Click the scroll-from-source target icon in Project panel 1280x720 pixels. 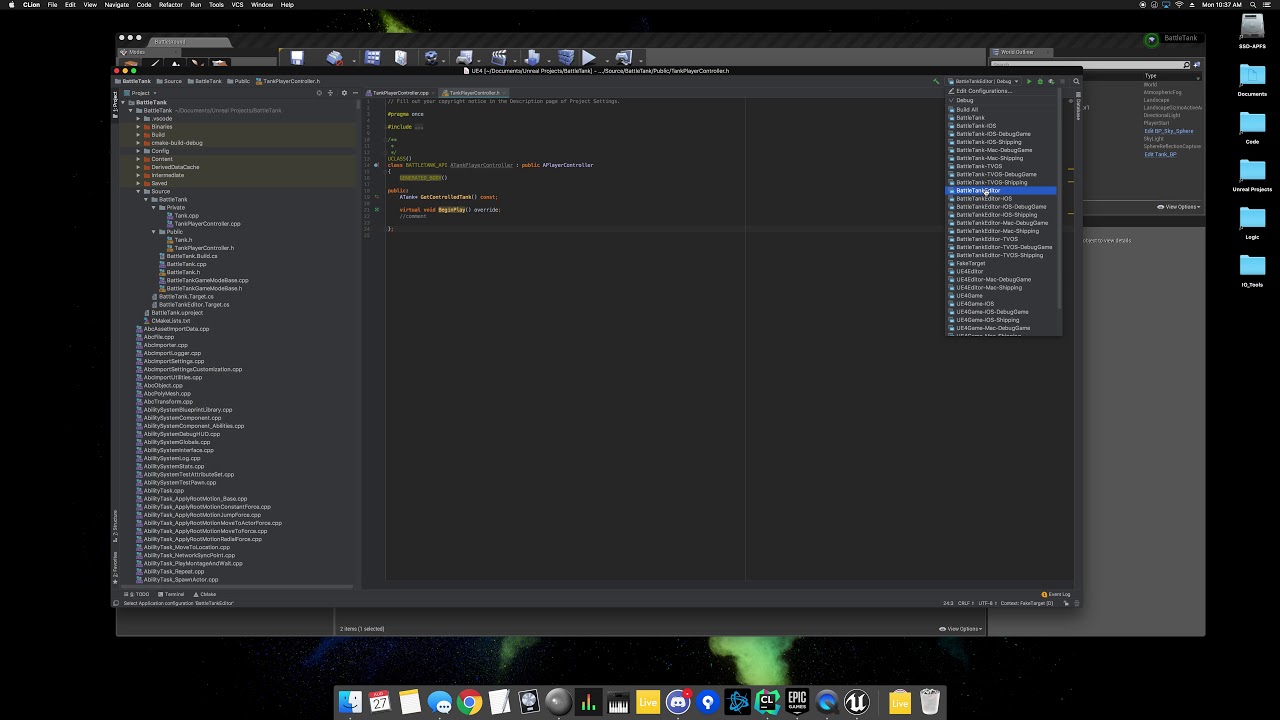pyautogui.click(x=319, y=93)
